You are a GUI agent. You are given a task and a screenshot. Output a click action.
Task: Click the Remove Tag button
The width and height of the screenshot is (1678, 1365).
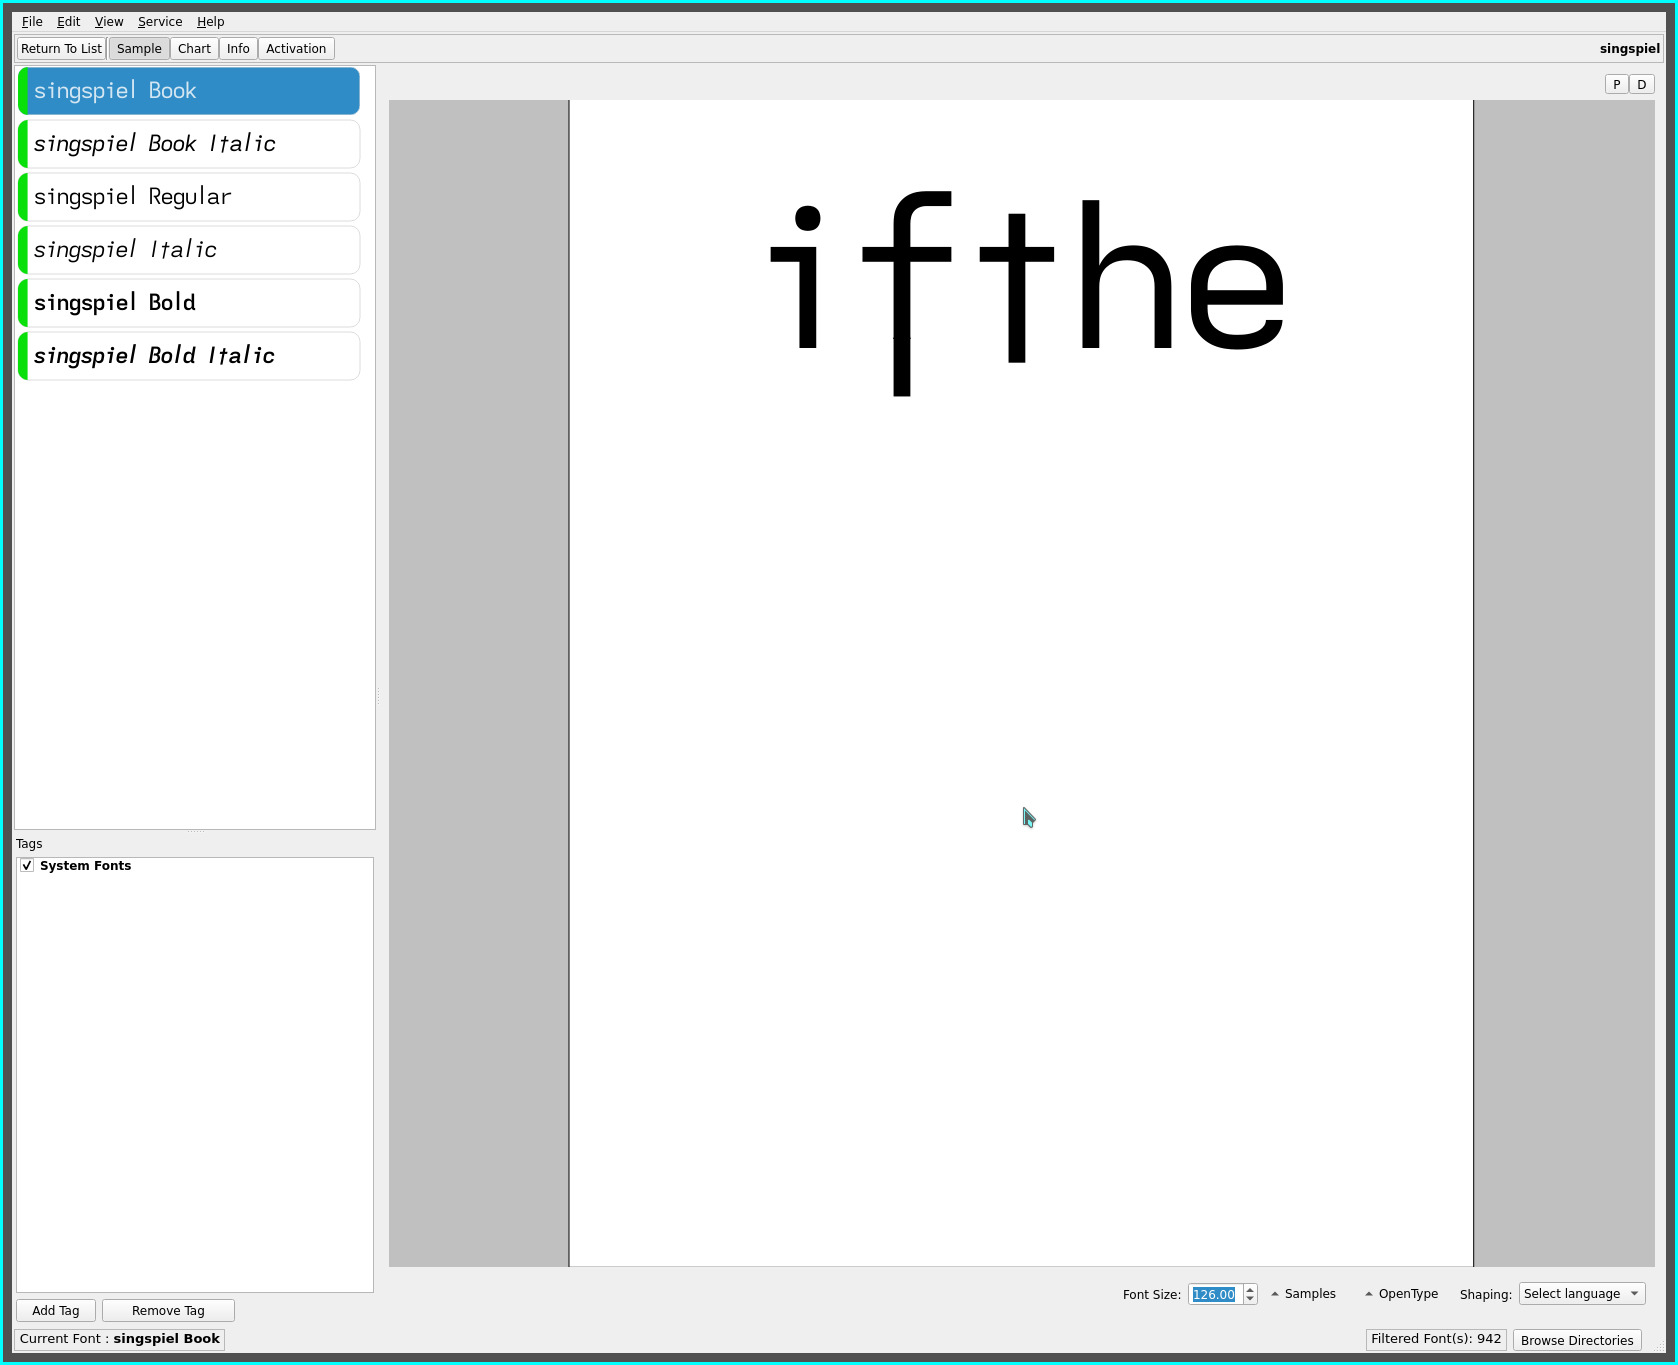pos(168,1311)
